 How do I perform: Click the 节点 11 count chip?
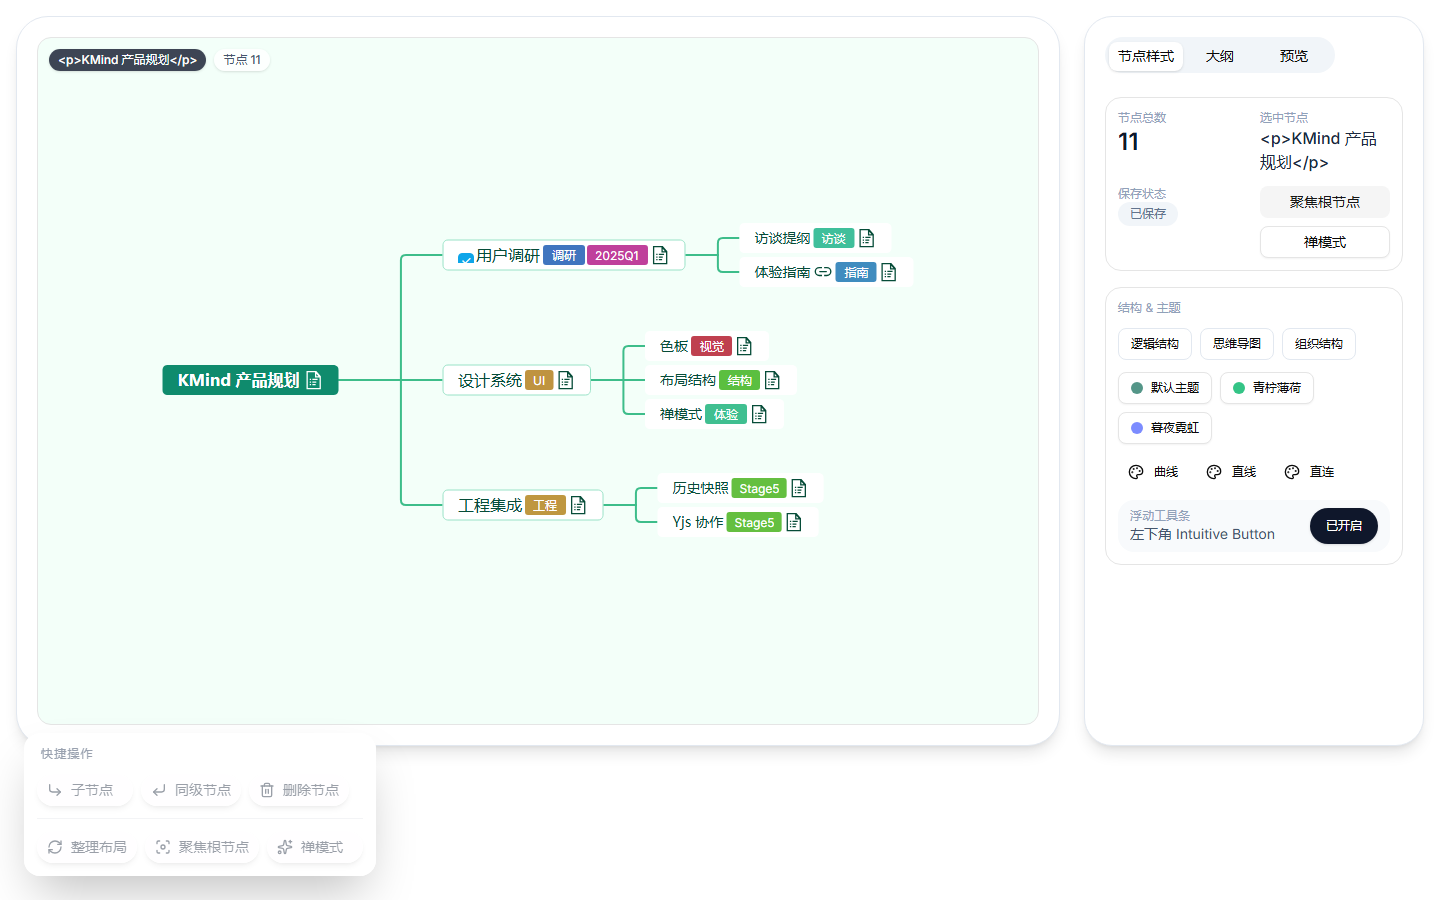tap(242, 60)
